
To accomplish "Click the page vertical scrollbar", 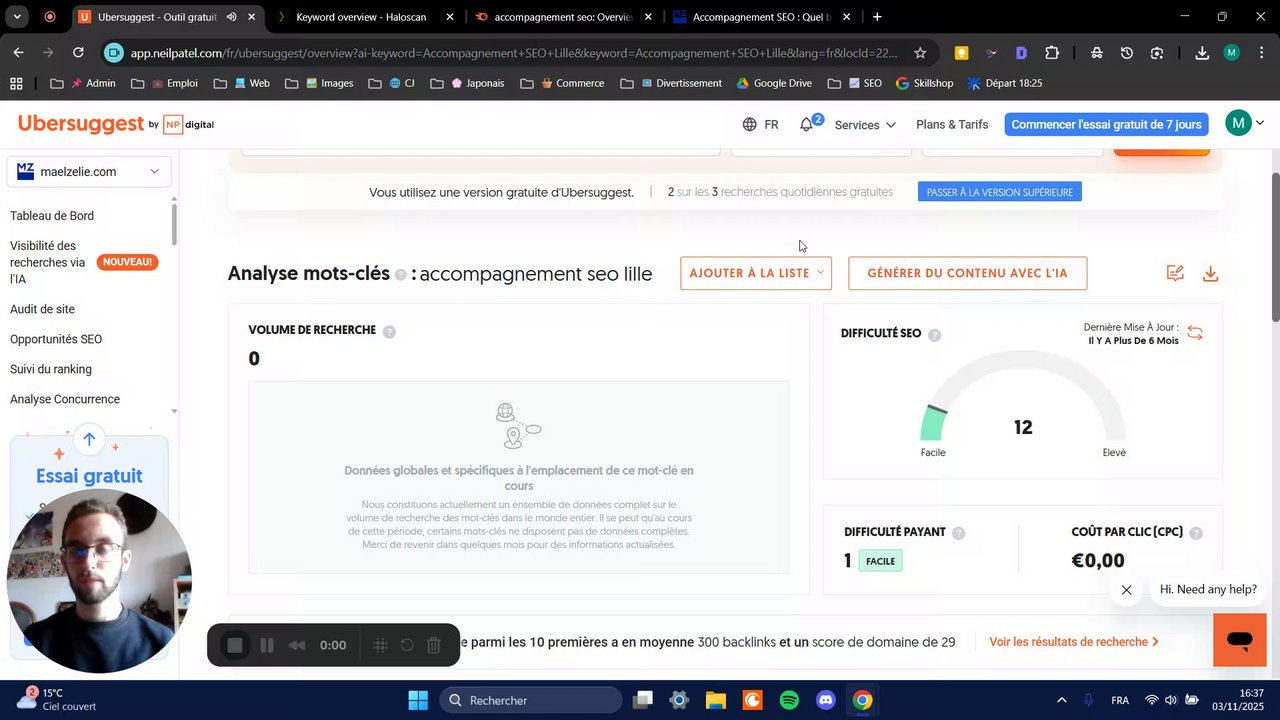I will (x=1275, y=246).
